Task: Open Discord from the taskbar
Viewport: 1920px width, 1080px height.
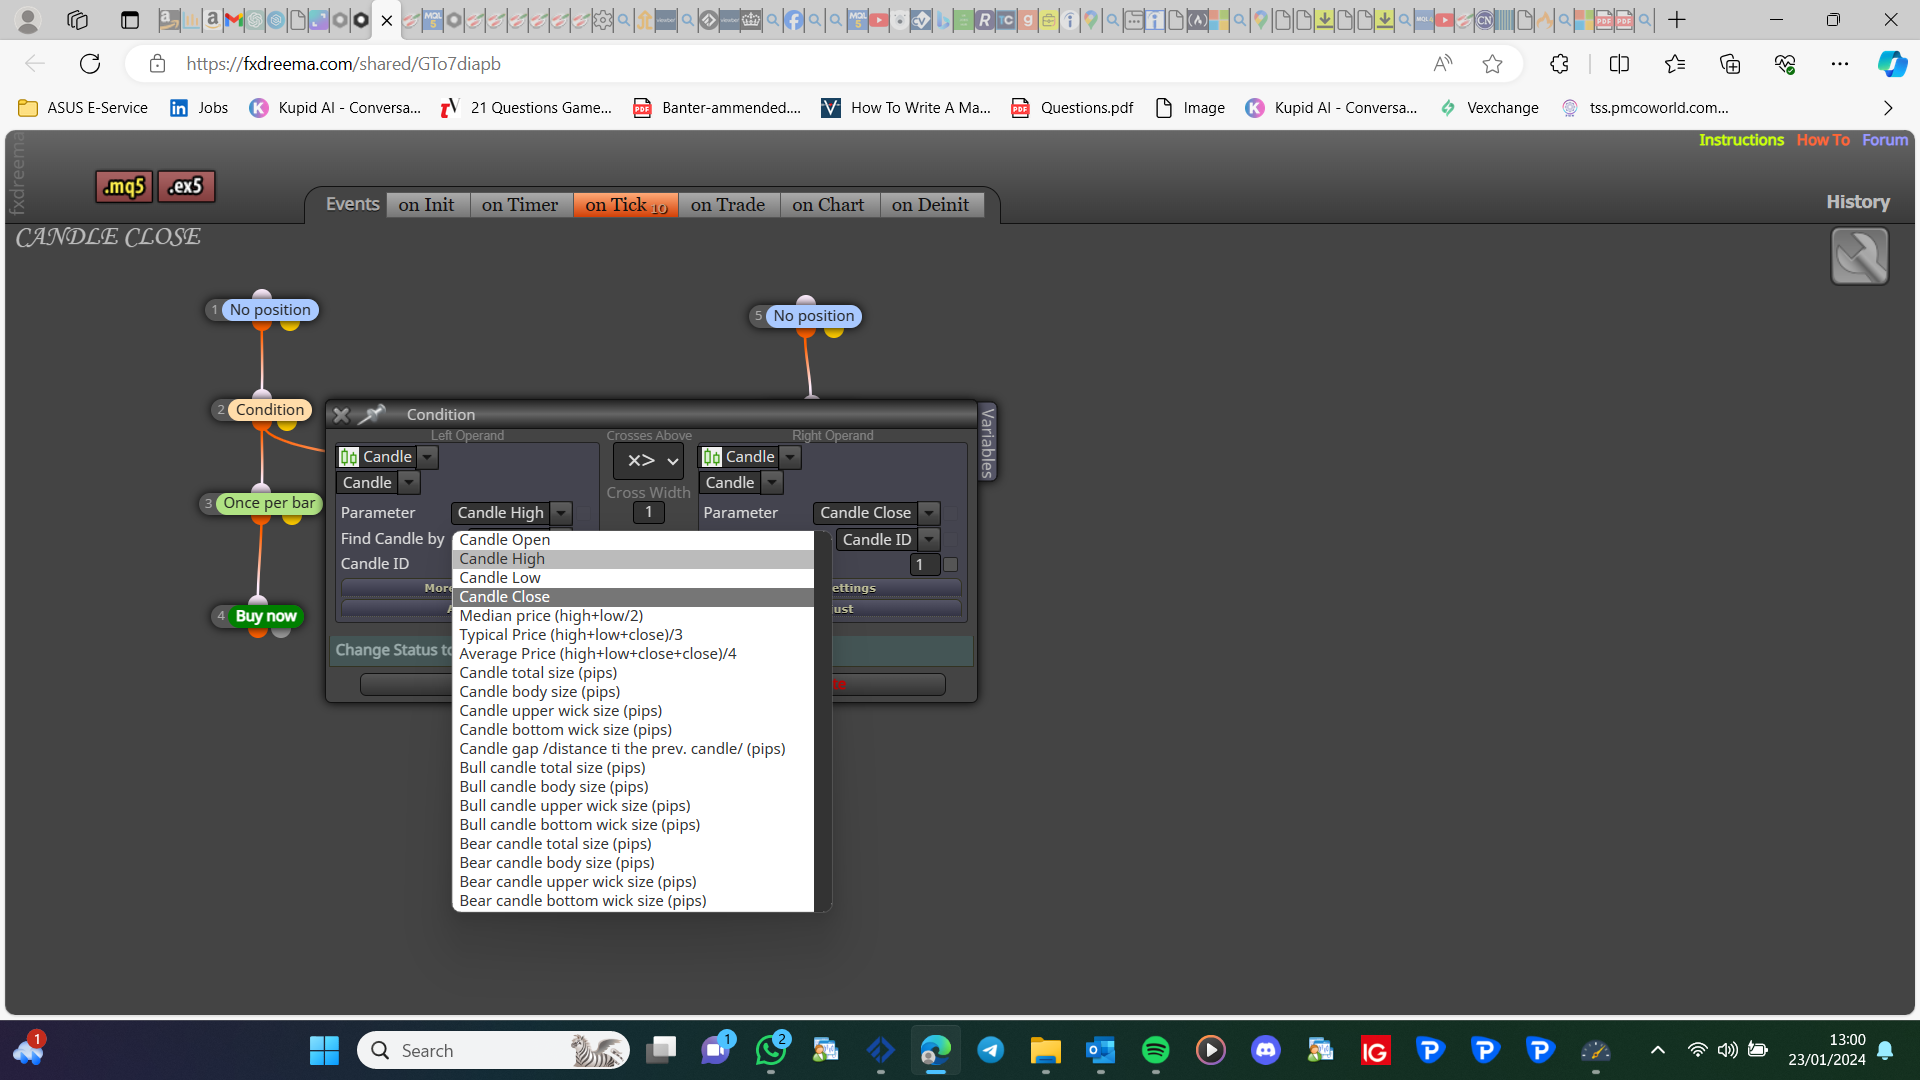Action: coord(1265,1050)
